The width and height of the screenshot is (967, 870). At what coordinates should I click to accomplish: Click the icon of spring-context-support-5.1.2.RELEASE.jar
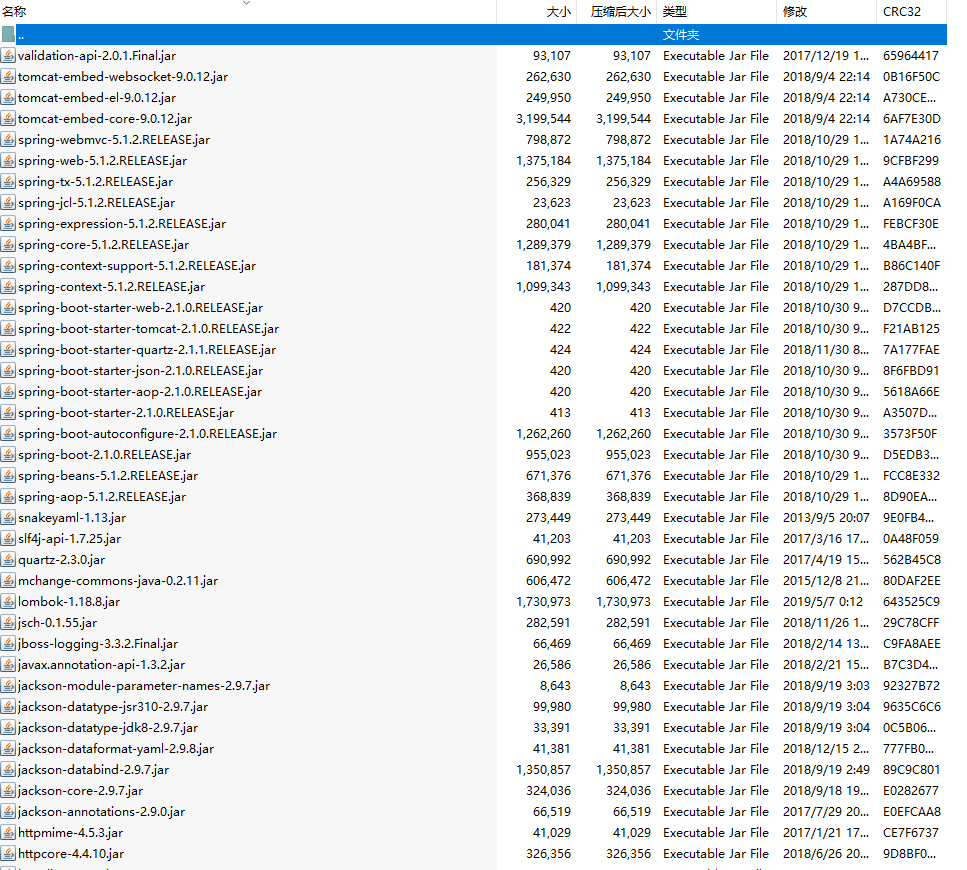(8, 265)
